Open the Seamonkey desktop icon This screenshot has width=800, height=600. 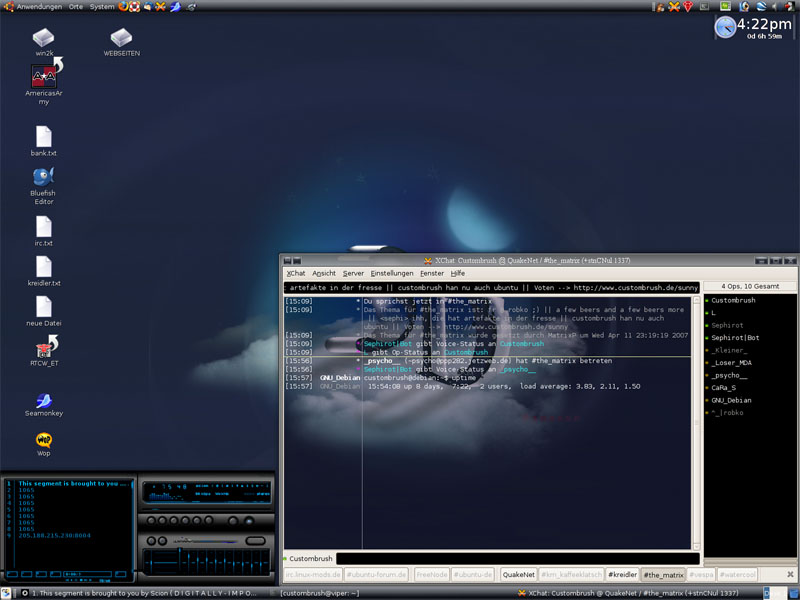tap(43, 398)
